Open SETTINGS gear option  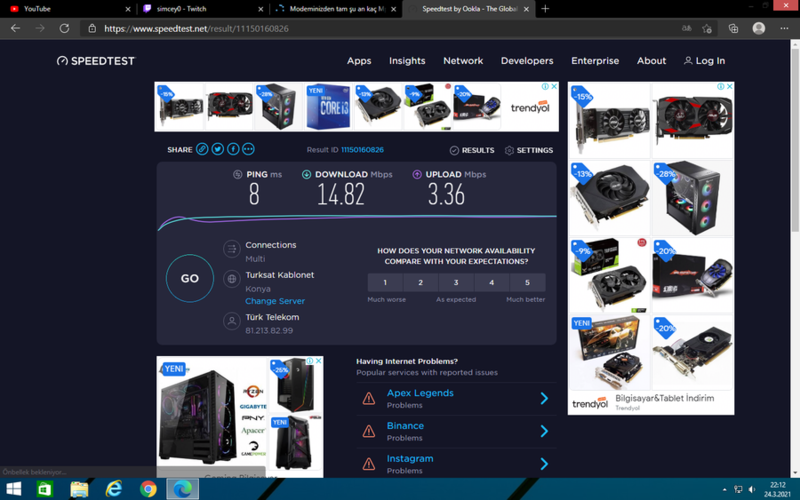tap(529, 150)
